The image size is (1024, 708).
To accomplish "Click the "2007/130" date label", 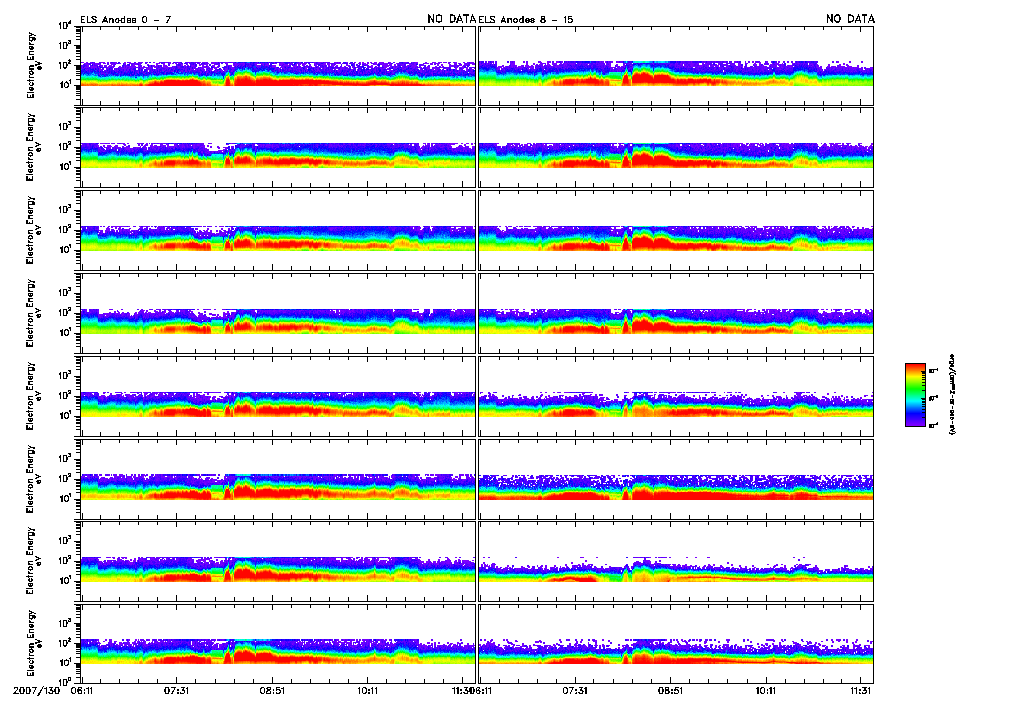I will 36,690.
